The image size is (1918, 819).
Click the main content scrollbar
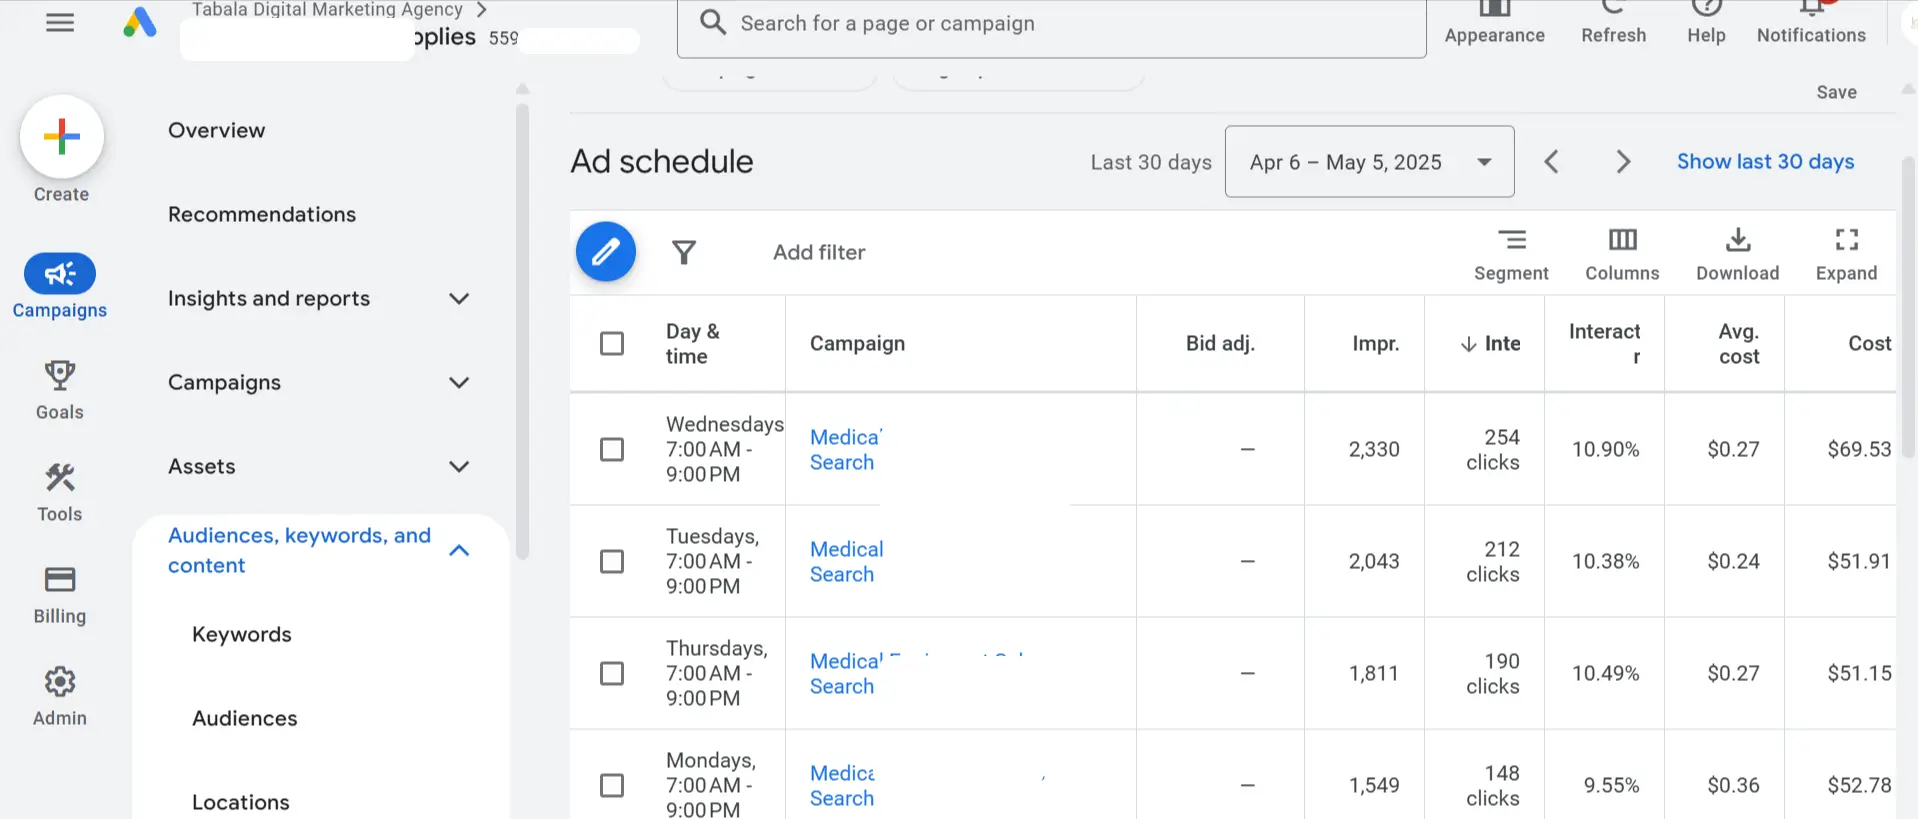click(x=1908, y=305)
